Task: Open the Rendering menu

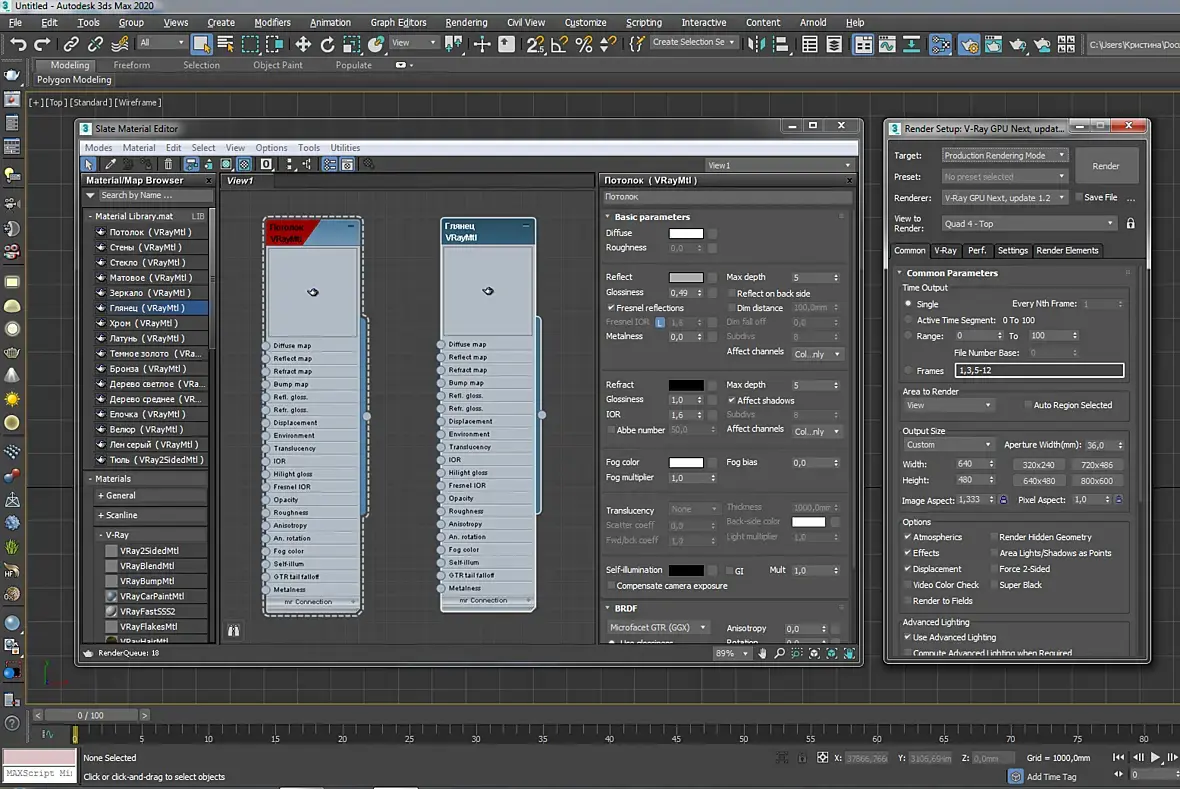Action: click(466, 23)
